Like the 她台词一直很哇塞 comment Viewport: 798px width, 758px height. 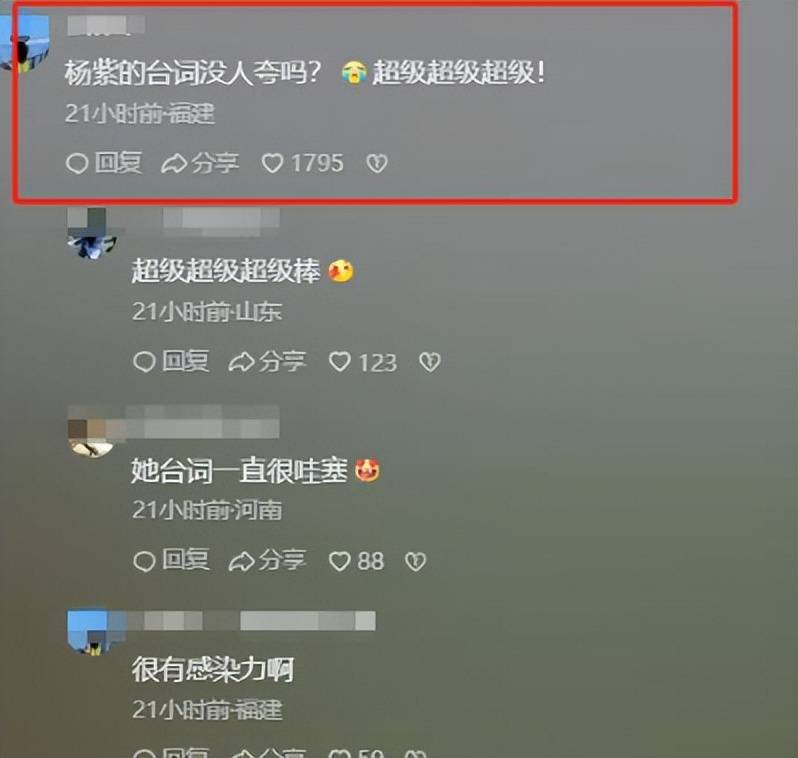(x=356, y=562)
